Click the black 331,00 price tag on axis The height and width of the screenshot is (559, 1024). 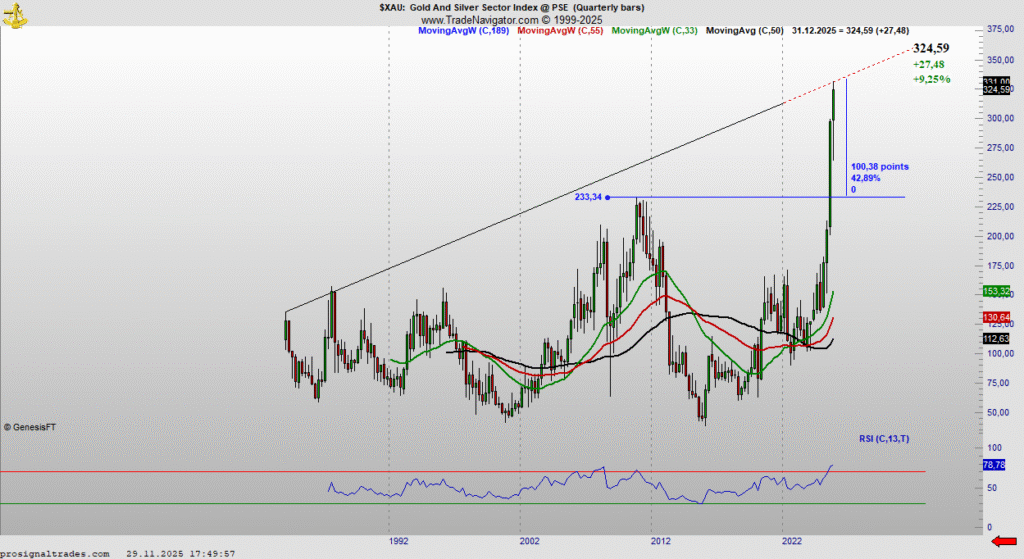coord(997,81)
